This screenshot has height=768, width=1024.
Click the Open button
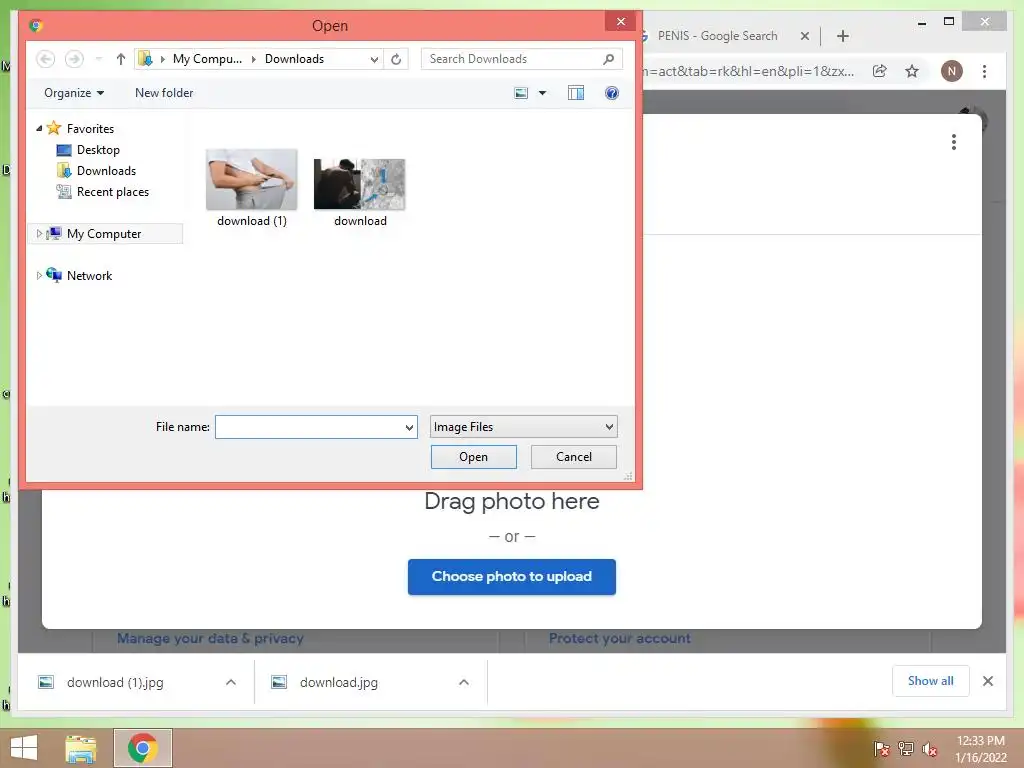[x=473, y=456]
